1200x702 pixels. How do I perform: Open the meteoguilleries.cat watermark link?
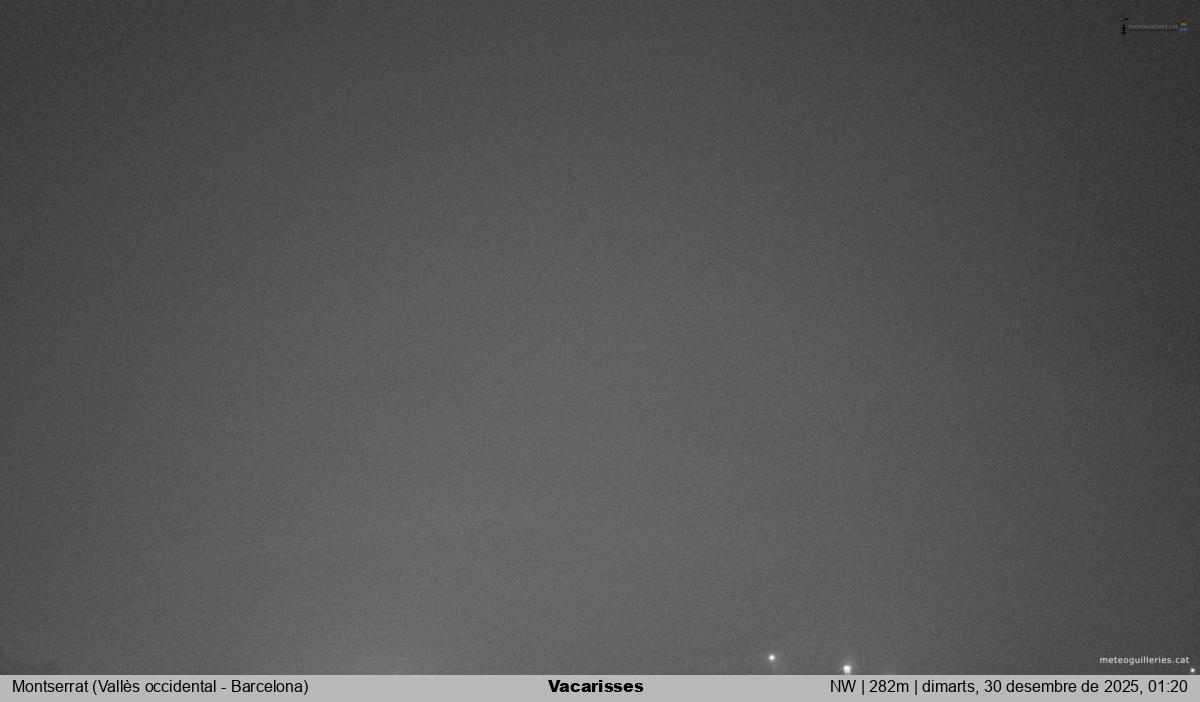(1144, 660)
